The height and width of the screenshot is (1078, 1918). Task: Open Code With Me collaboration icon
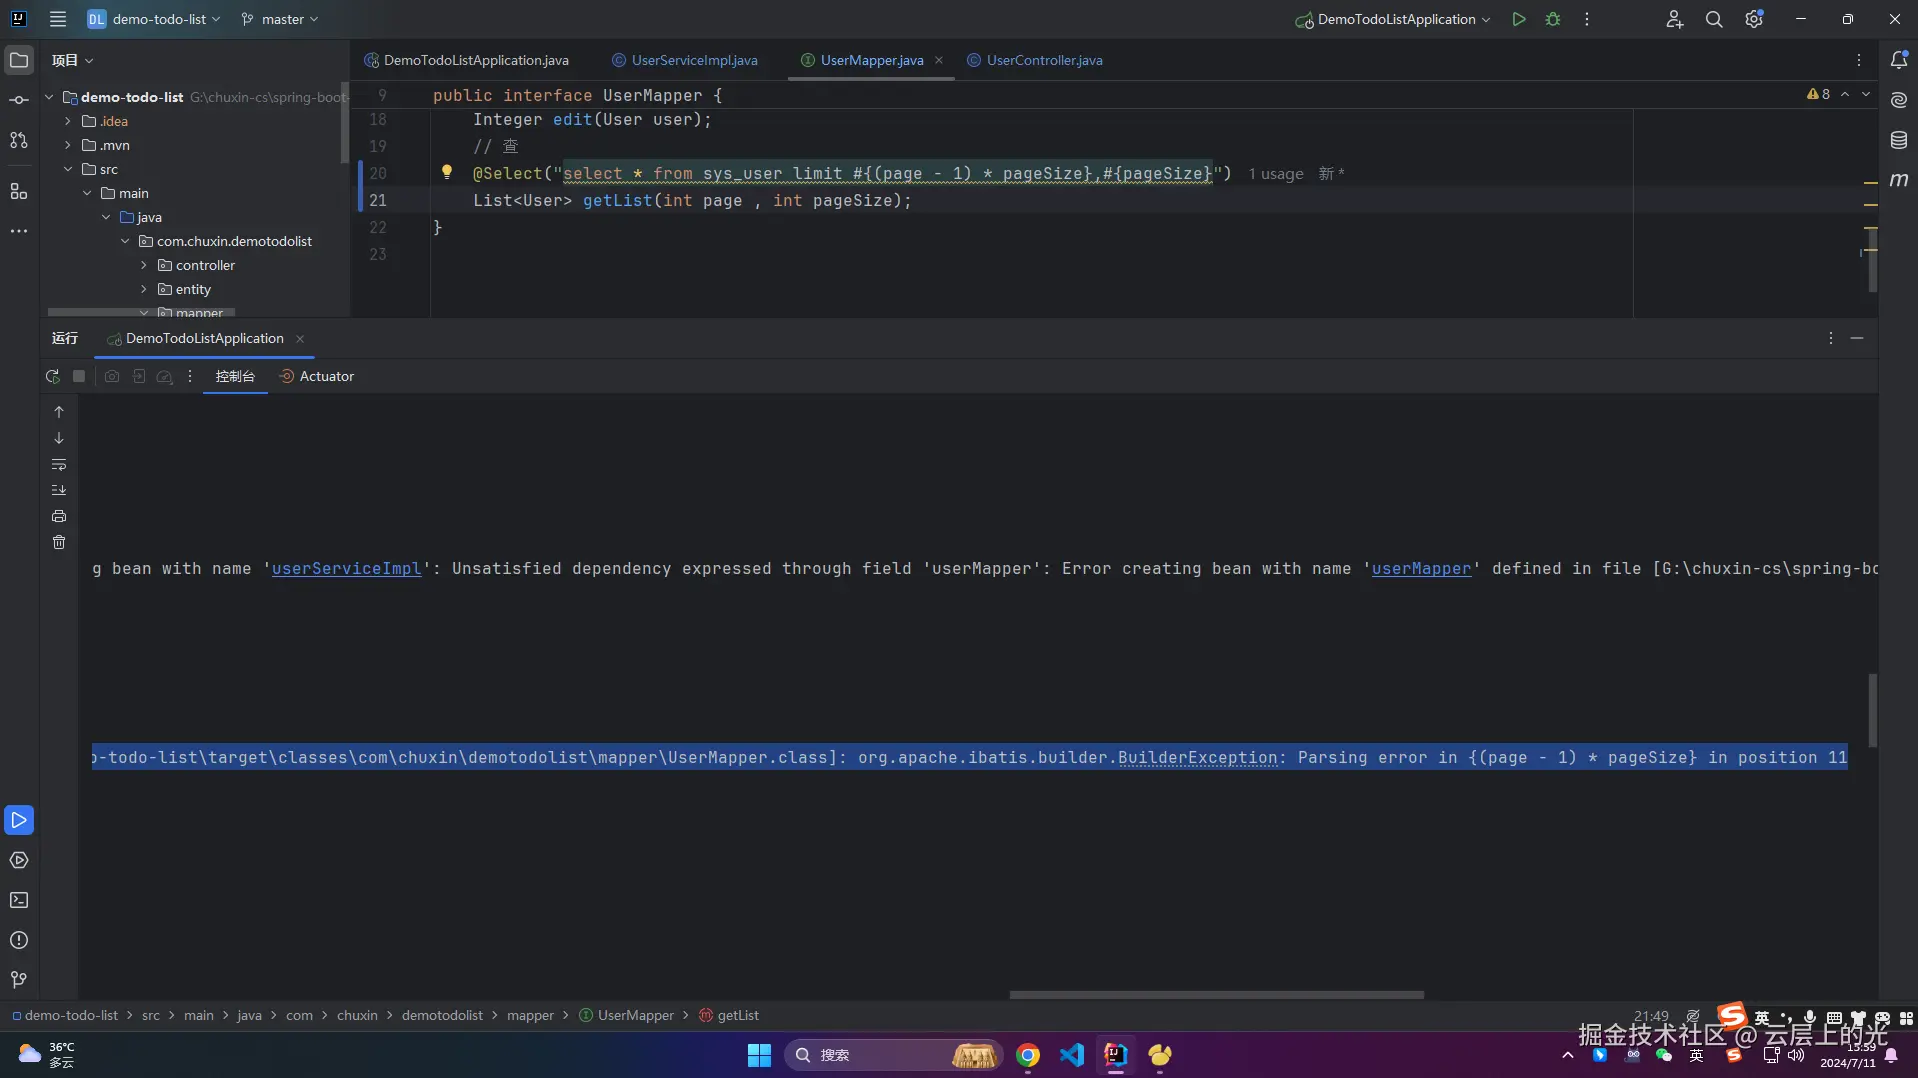[x=1674, y=19]
